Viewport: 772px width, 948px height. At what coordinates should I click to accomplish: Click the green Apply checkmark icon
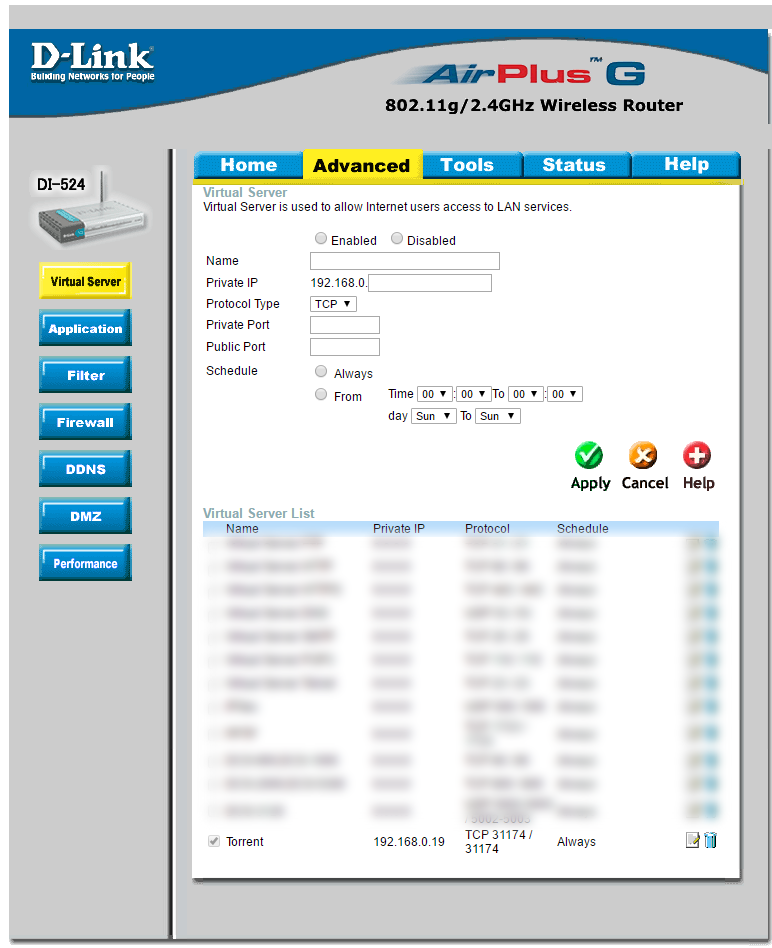(x=588, y=455)
